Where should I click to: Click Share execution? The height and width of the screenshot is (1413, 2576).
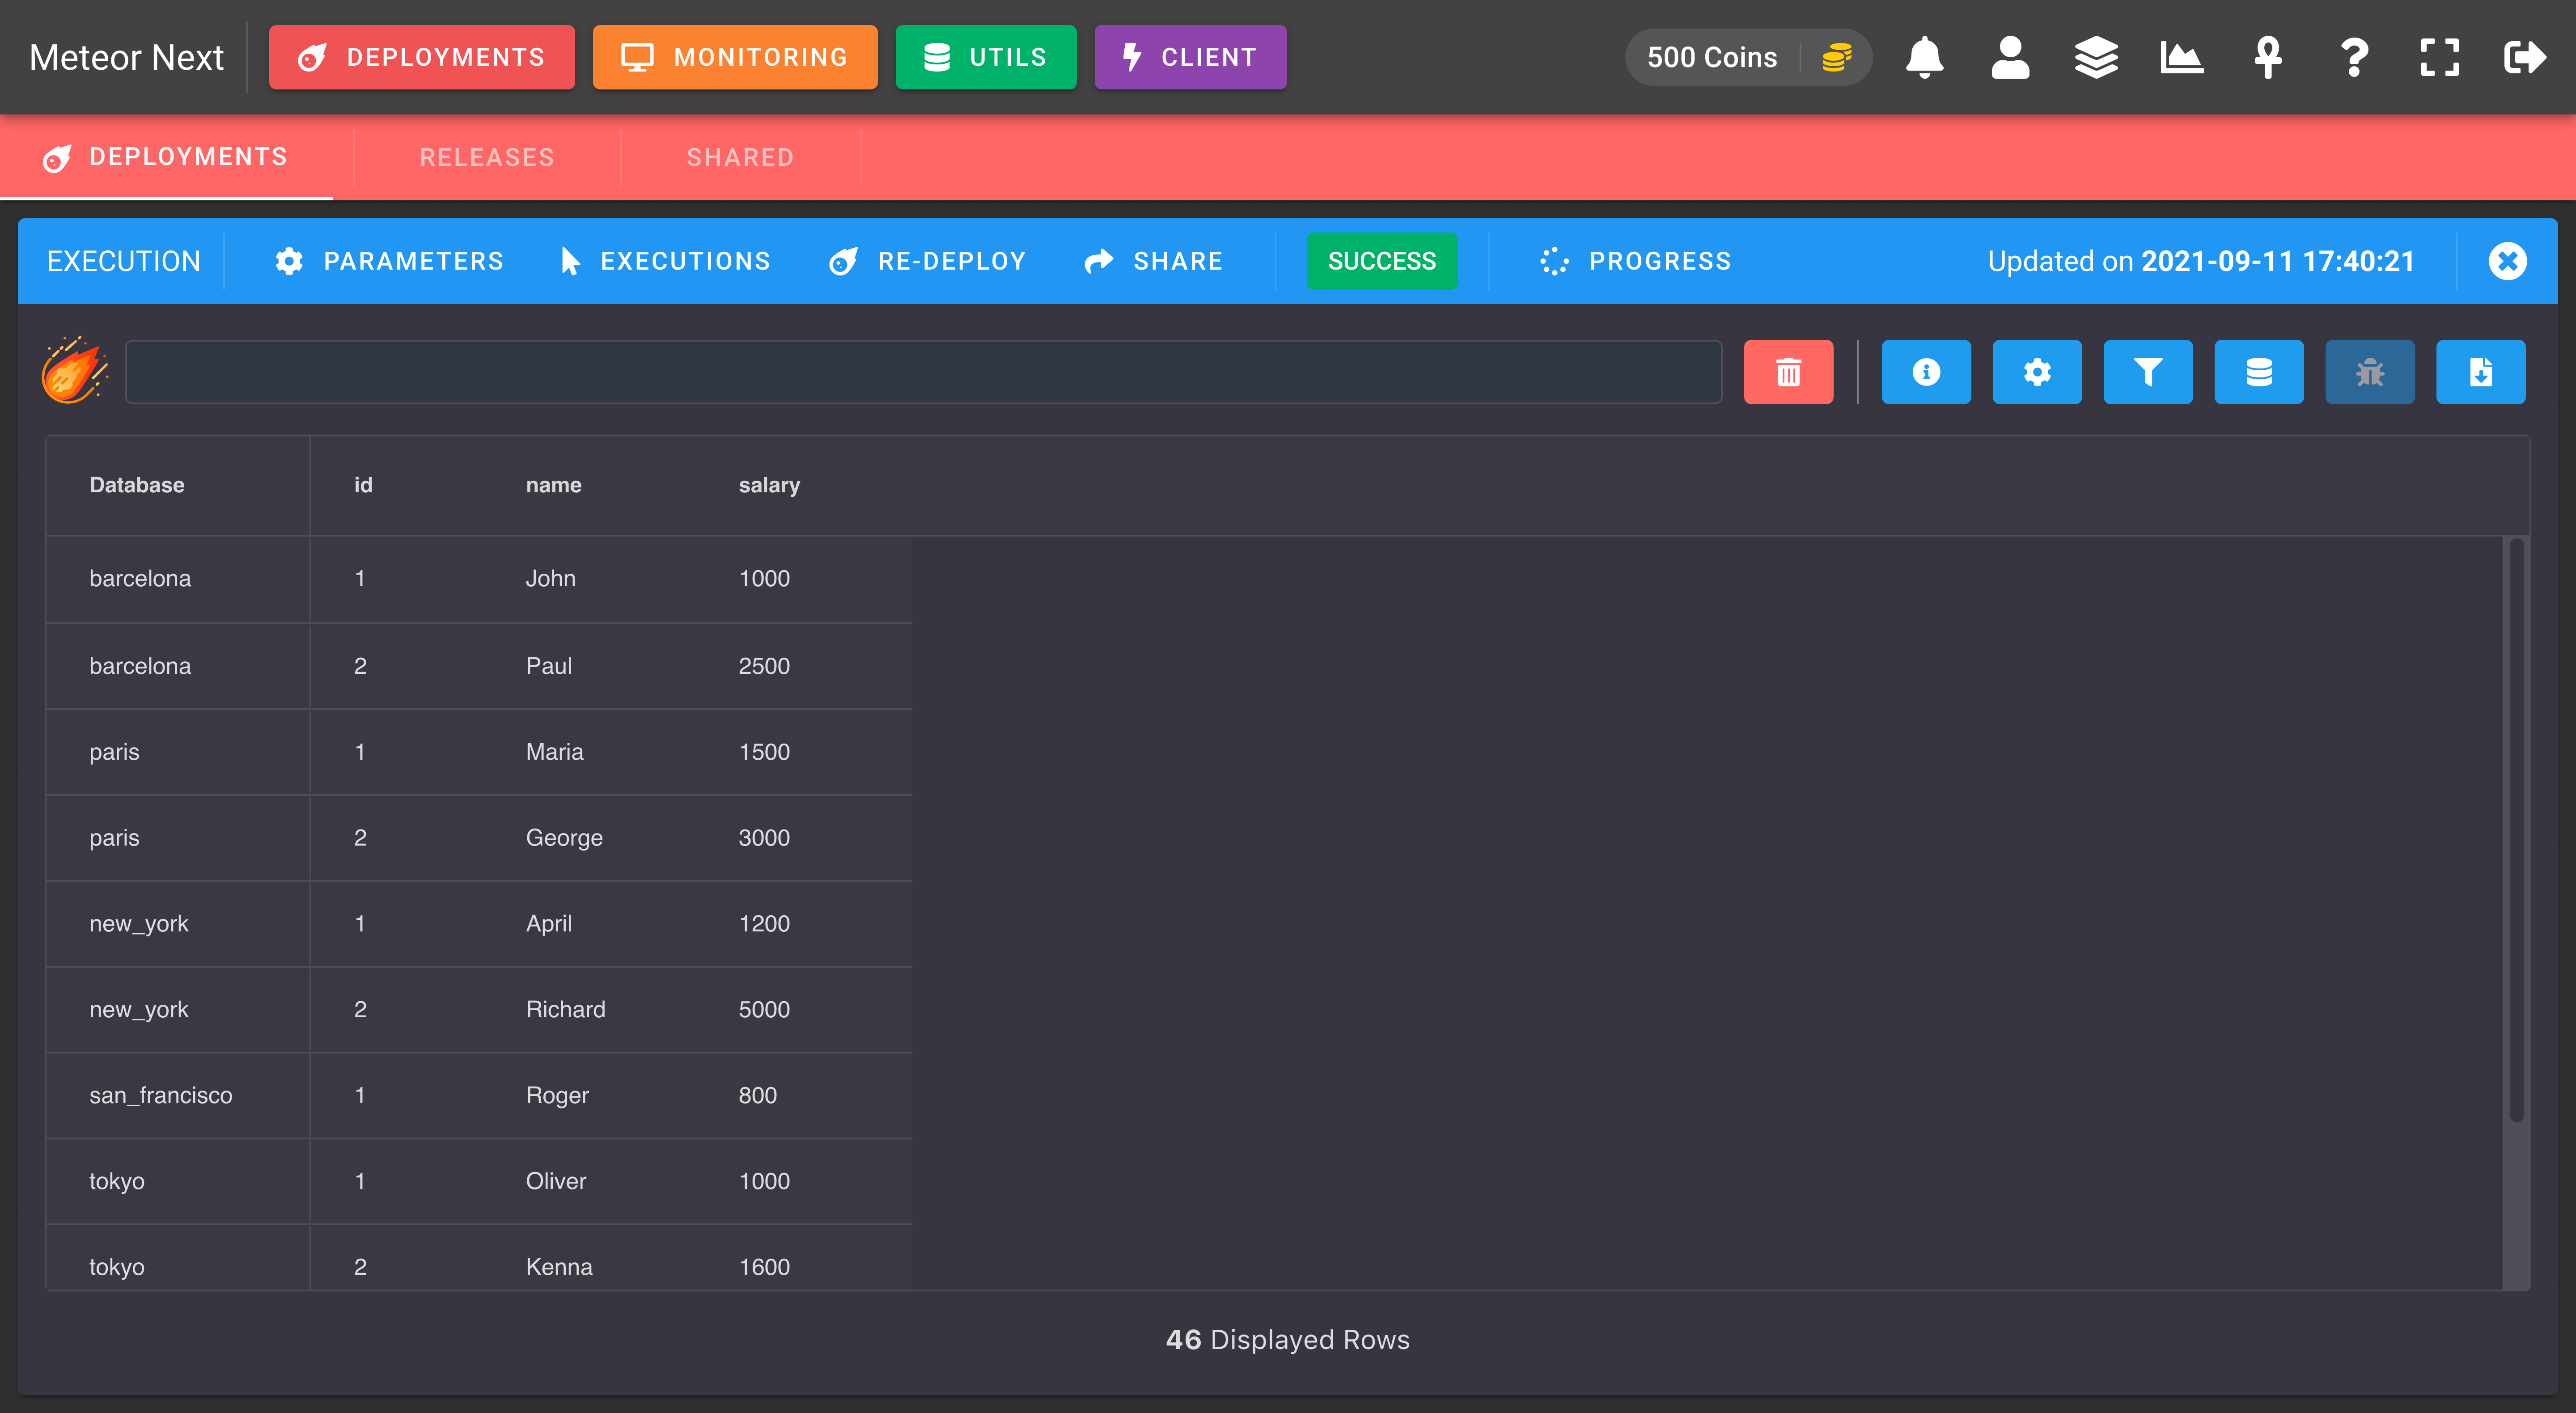click(1153, 261)
